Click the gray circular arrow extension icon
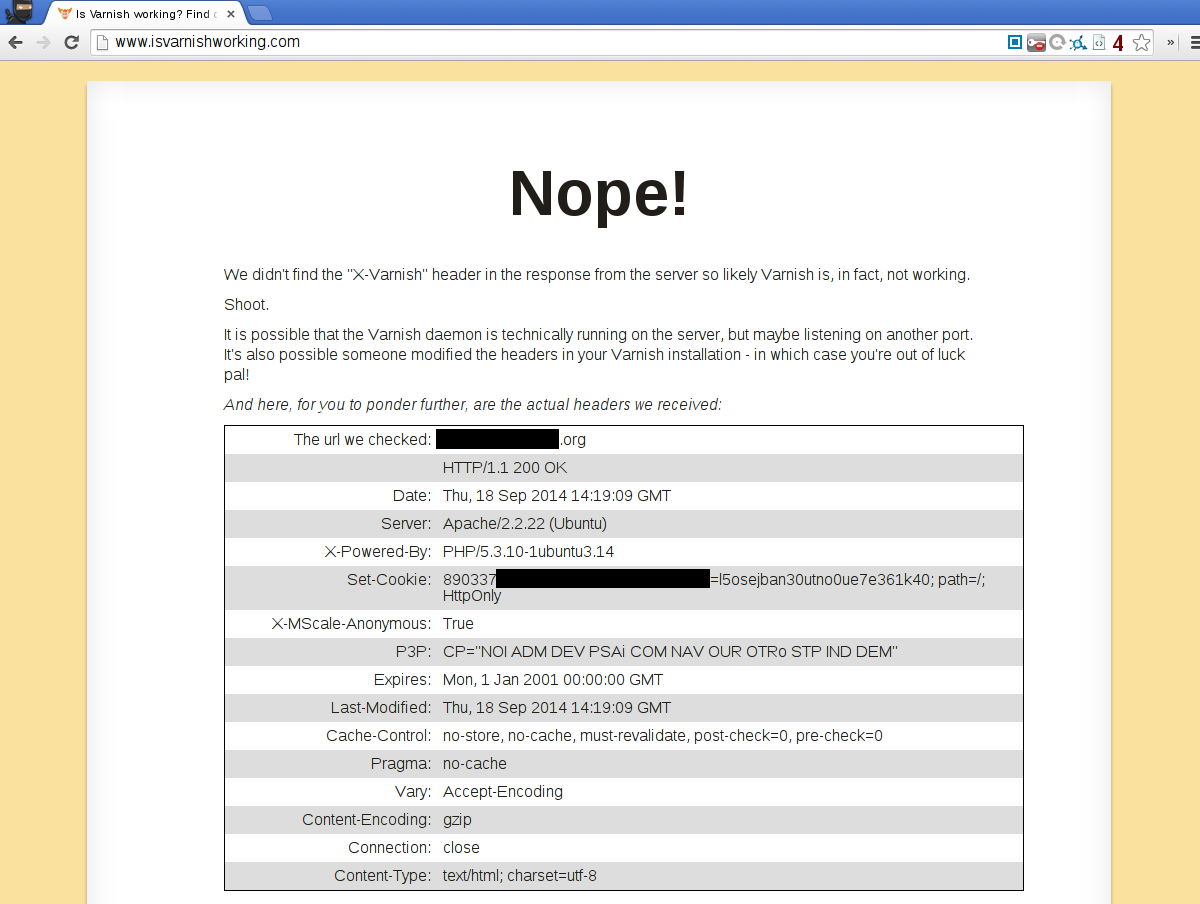Viewport: 1200px width, 904px height. coord(1057,42)
